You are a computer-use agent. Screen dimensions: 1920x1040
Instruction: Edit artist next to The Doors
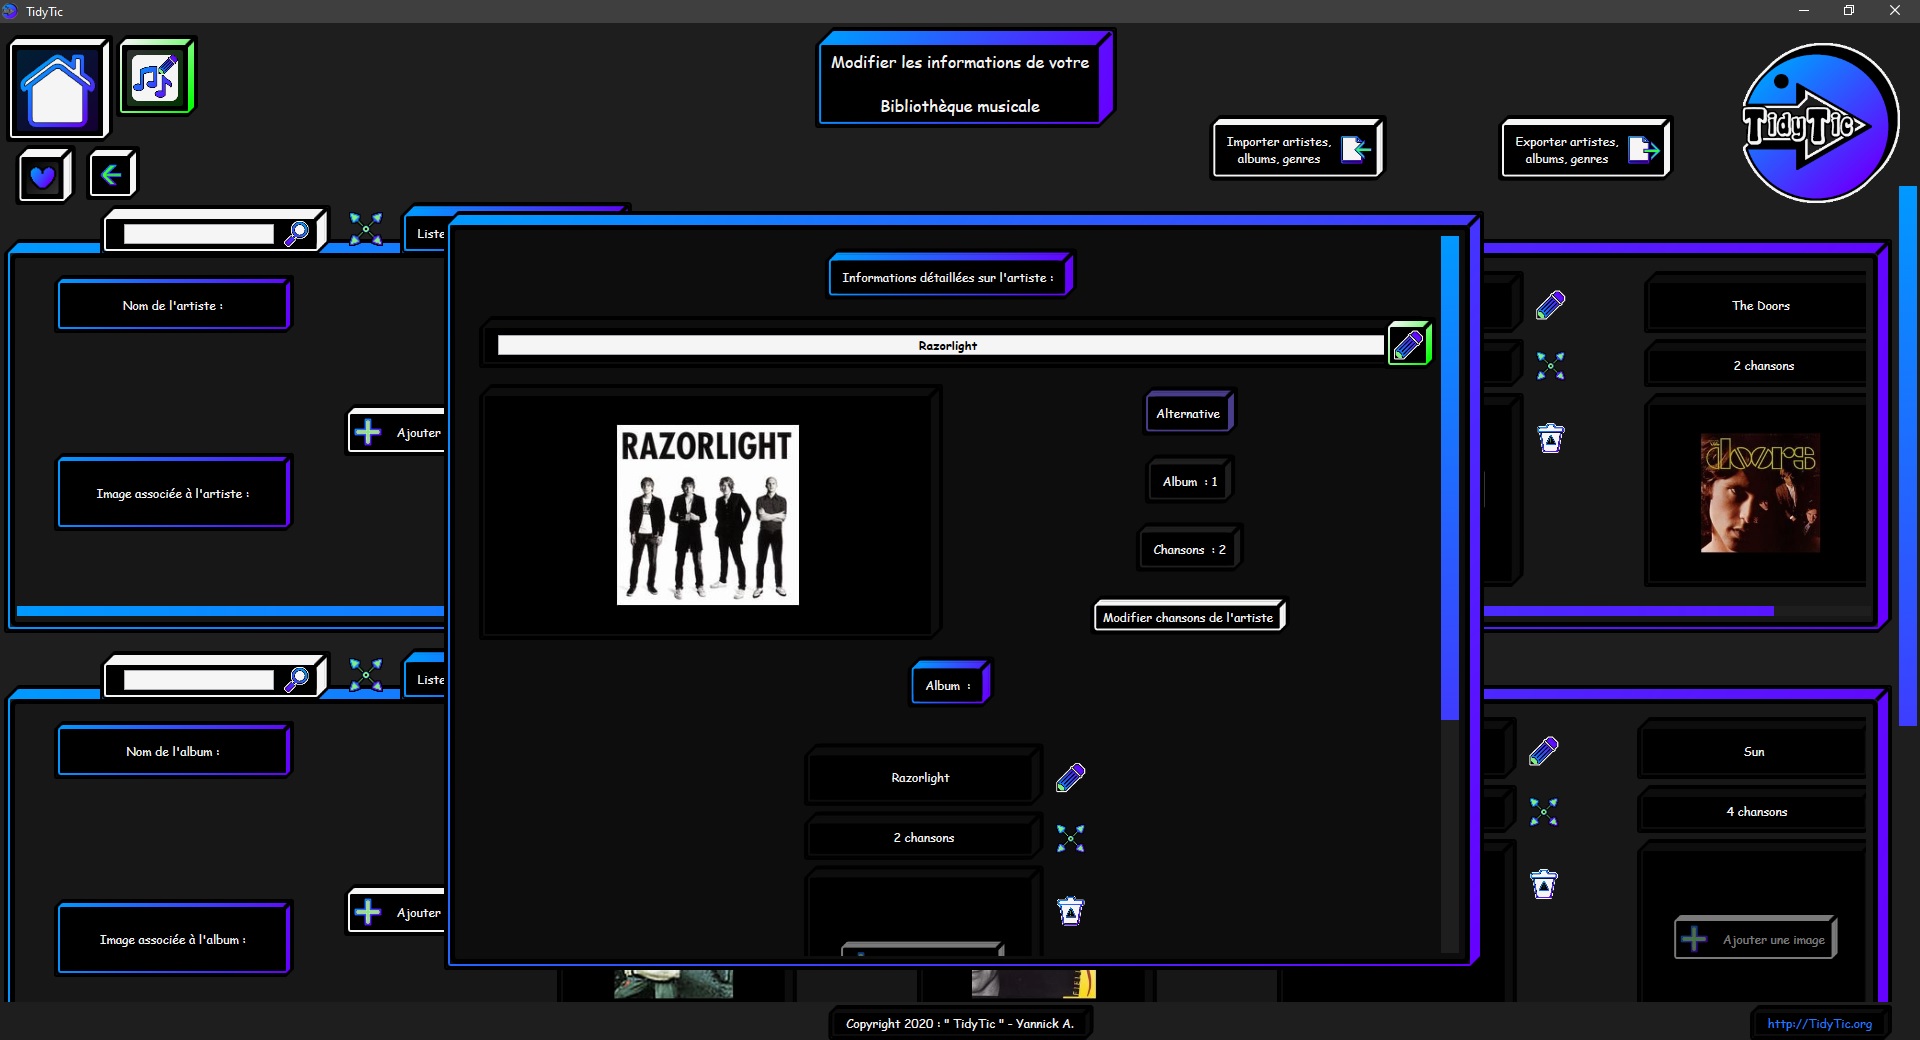(1550, 305)
